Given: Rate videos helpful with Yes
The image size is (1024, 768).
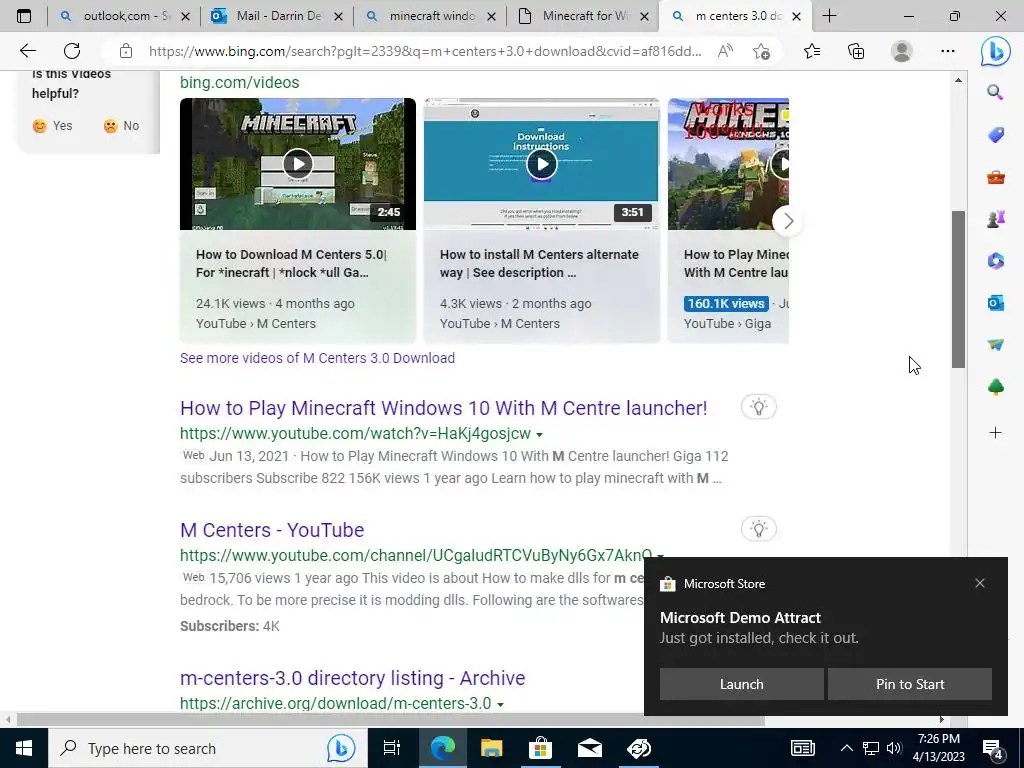Looking at the screenshot, I should 52,125.
